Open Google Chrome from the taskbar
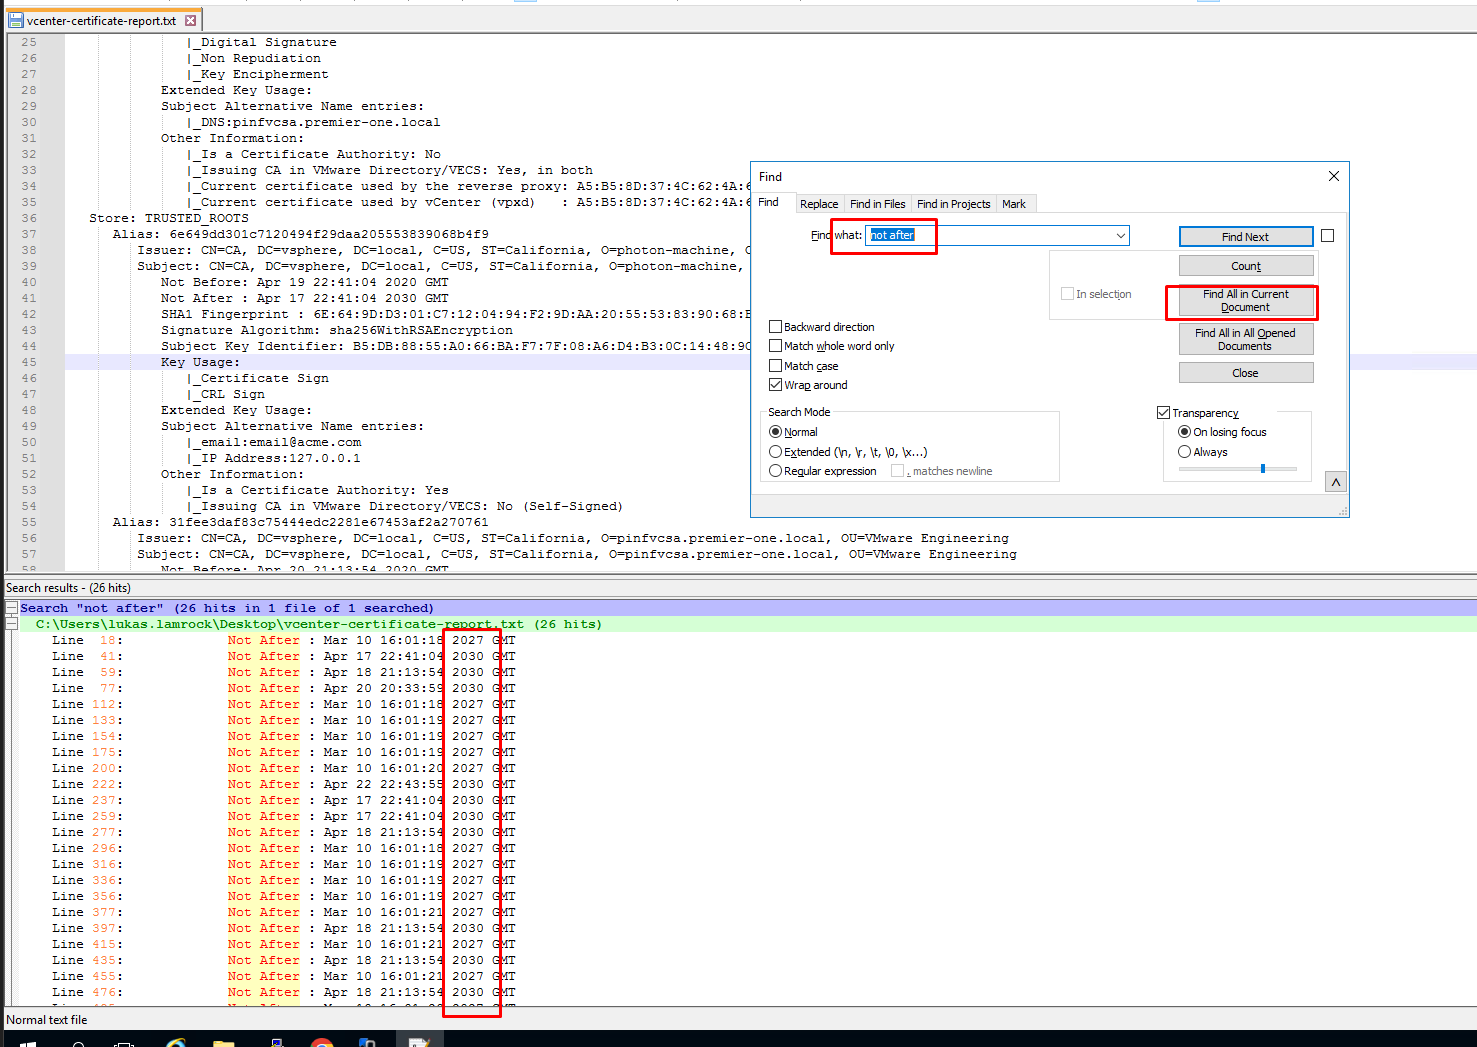 coord(322,1041)
